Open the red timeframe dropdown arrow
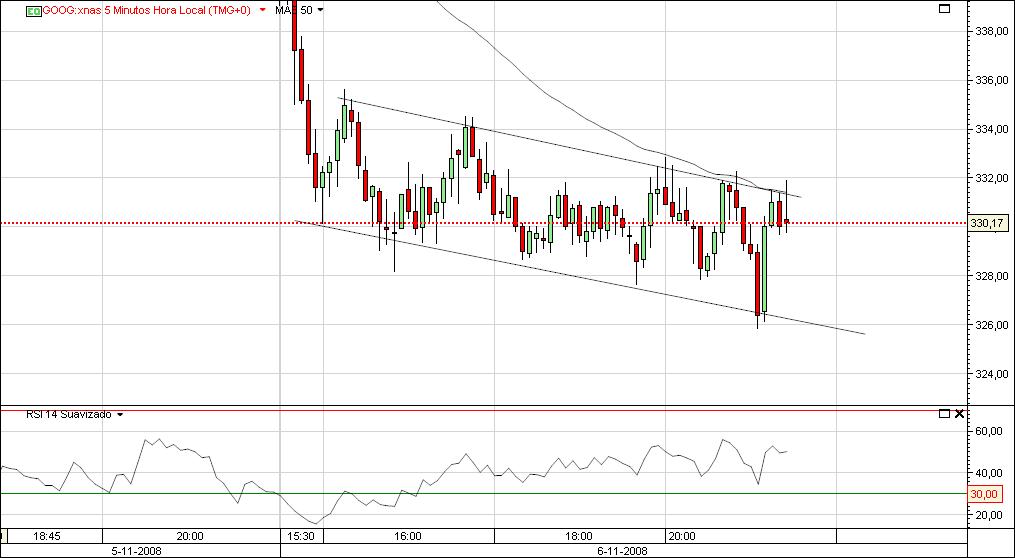The width and height of the screenshot is (1015, 558). point(262,10)
